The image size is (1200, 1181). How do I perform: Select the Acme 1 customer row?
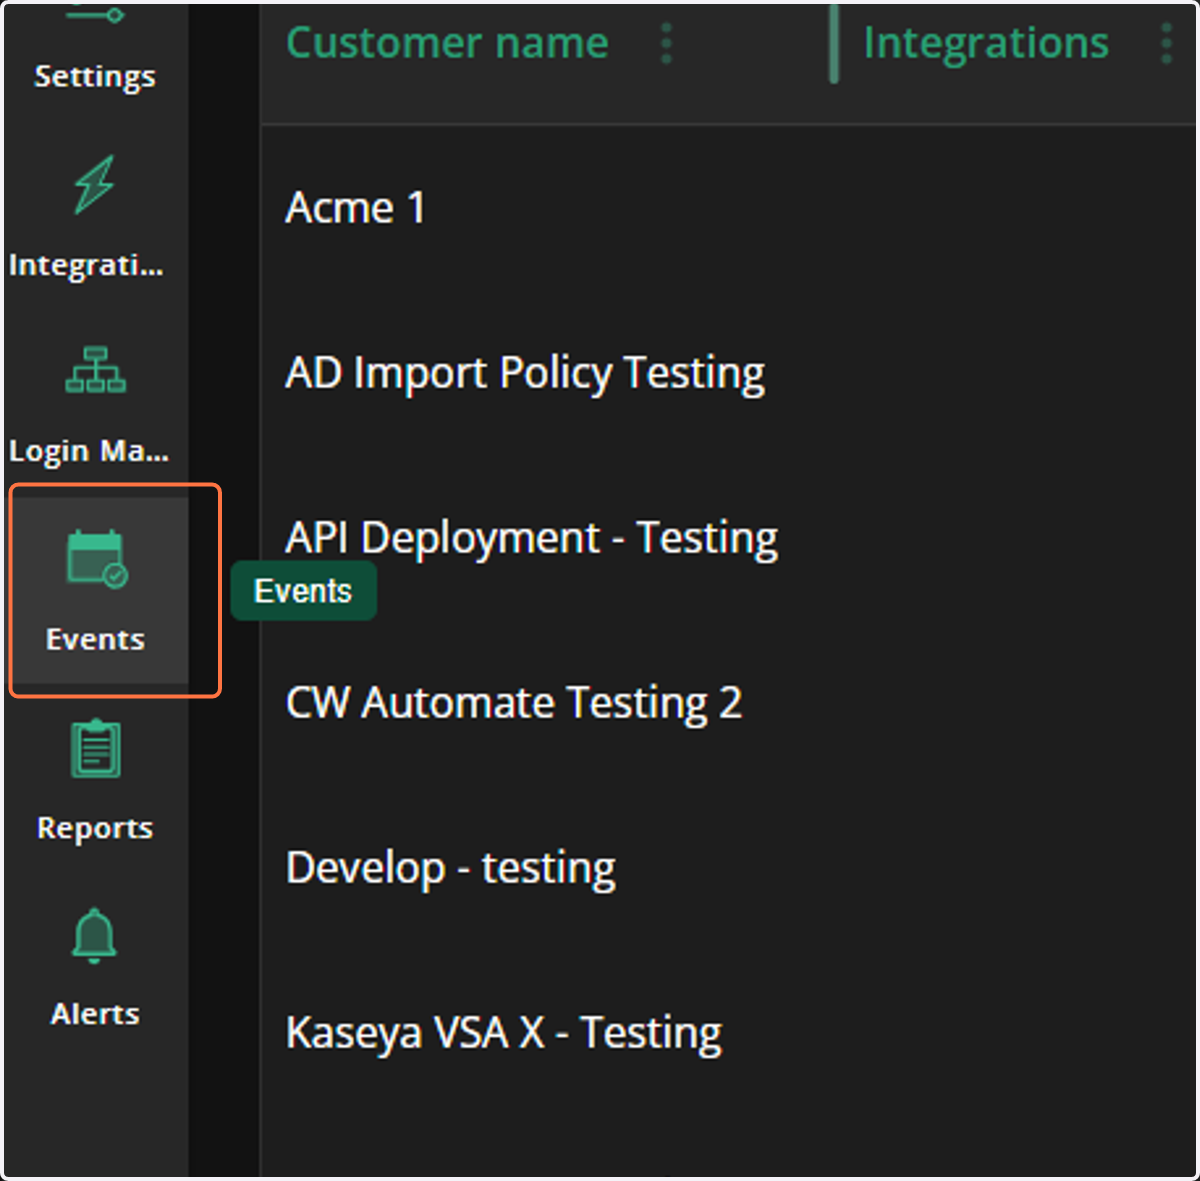(728, 208)
